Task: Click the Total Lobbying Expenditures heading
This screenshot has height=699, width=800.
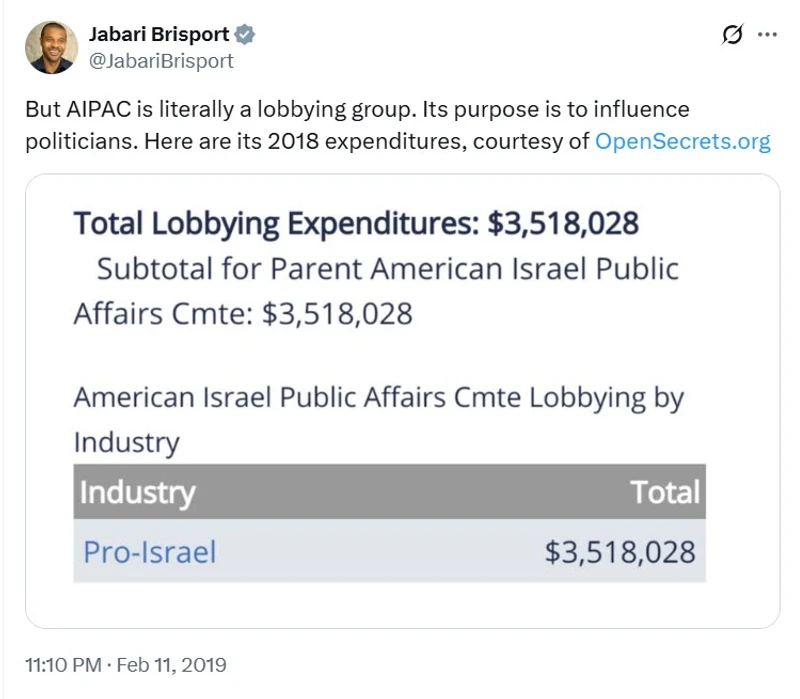Action: (x=355, y=223)
